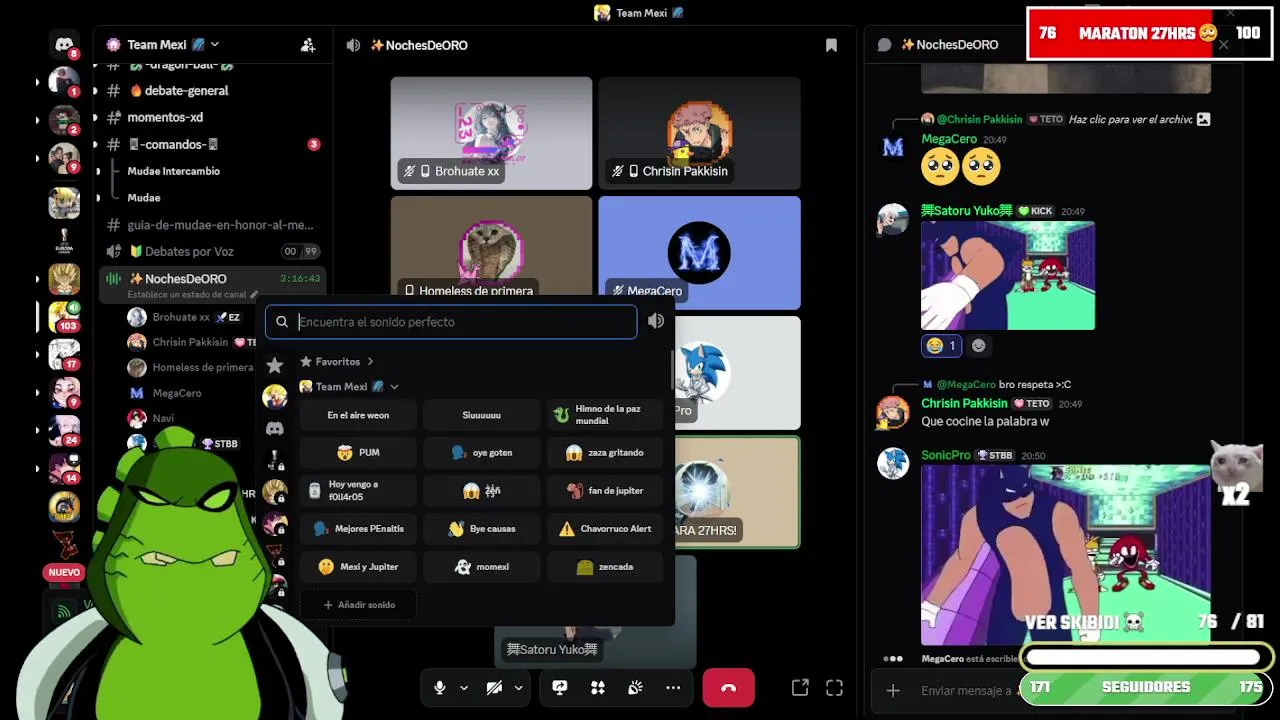Click Añadir sonido button
Viewport: 1280px width, 720px height.
358,605
